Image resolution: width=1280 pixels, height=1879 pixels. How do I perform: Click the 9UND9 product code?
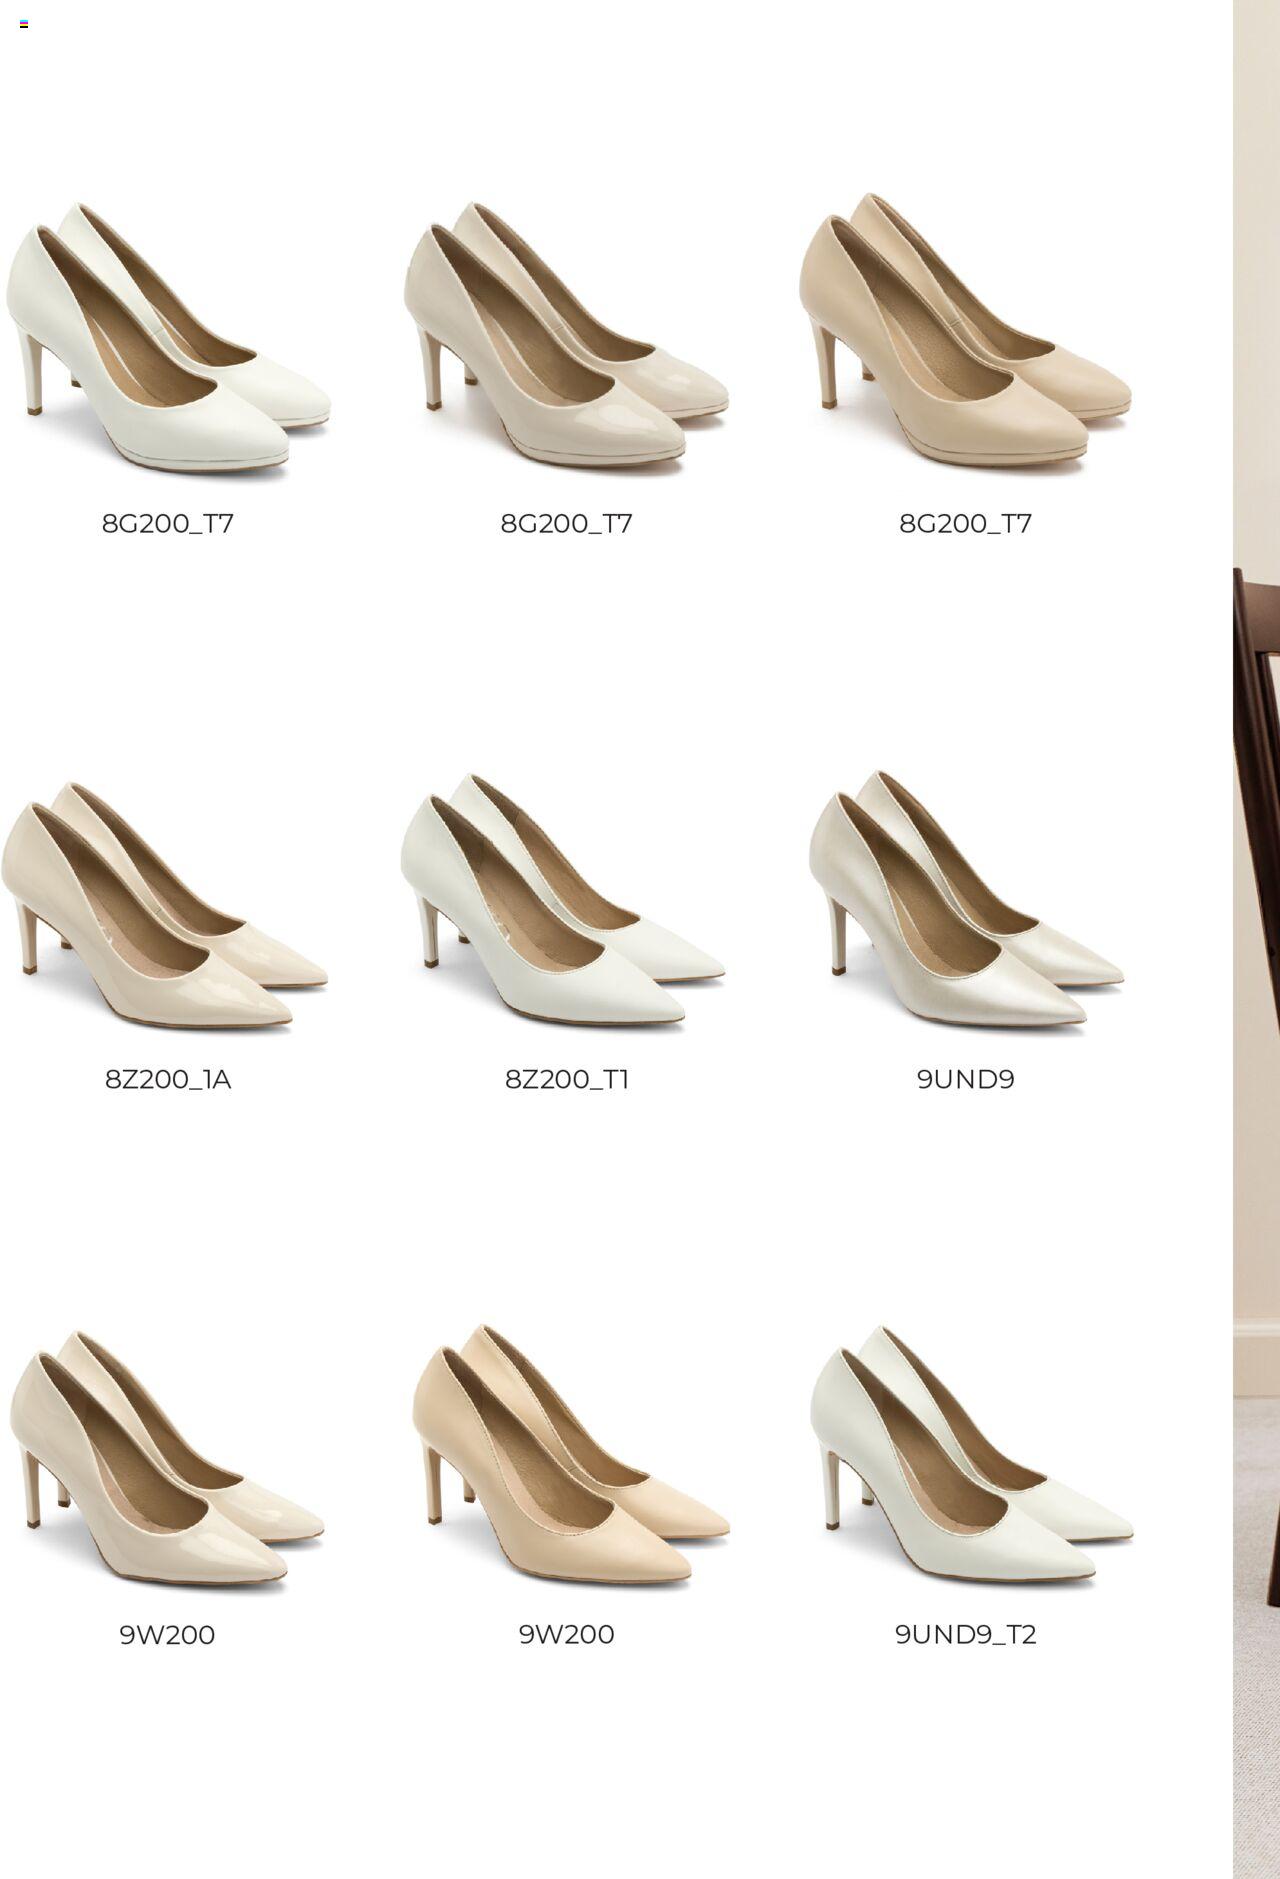coord(966,1080)
